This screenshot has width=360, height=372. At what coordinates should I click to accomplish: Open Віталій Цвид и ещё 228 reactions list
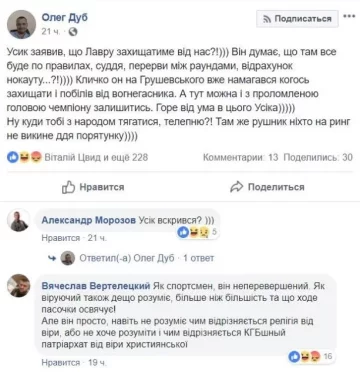pos(96,157)
